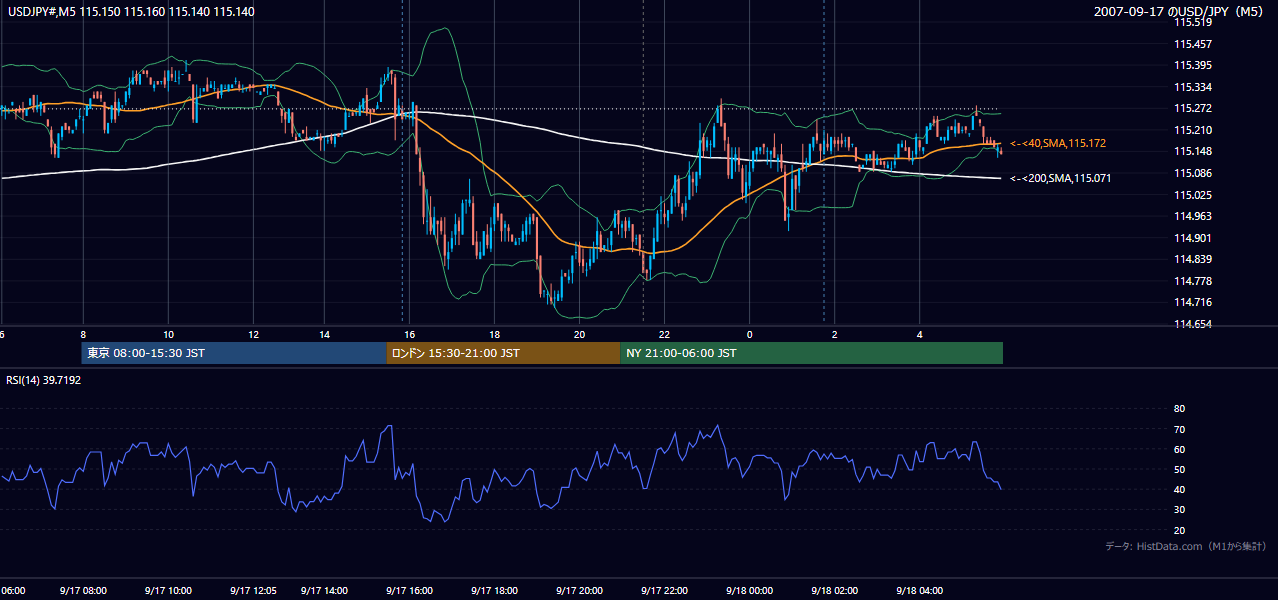Click the 9/17 12:05 time axis label
The width and height of the screenshot is (1278, 600).
(x=253, y=591)
